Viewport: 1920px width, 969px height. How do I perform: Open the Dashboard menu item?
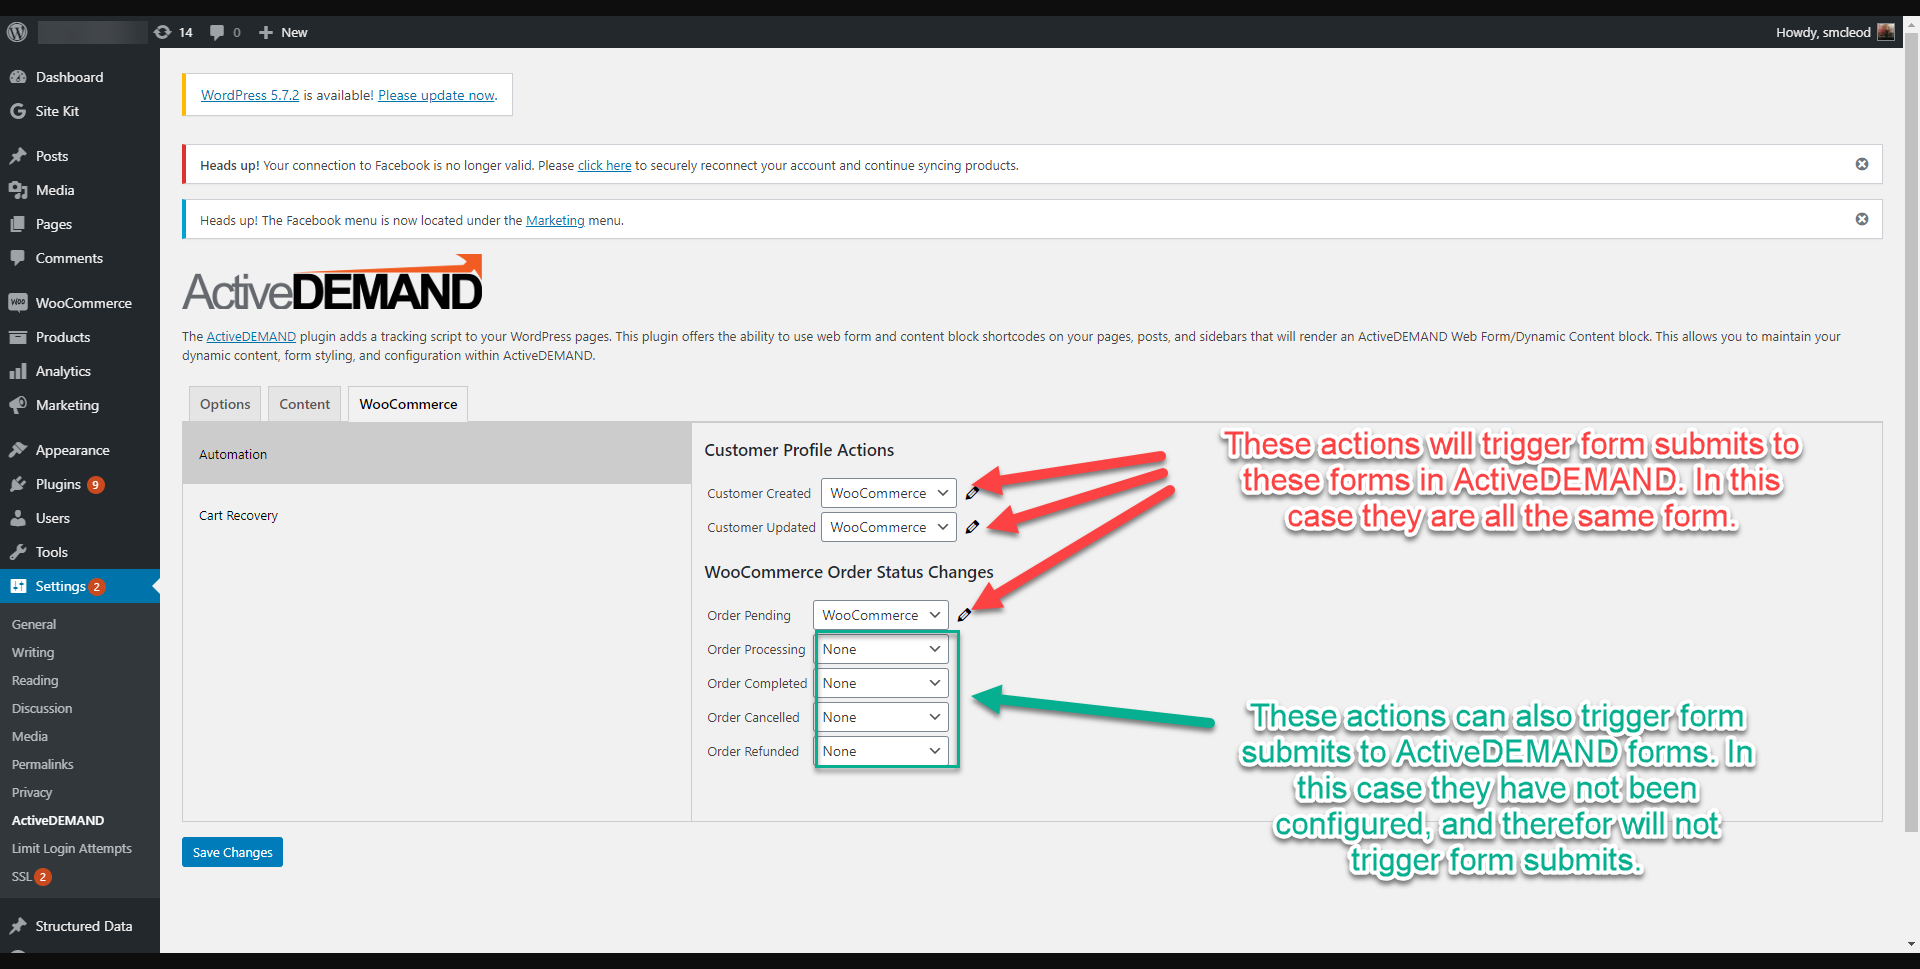point(69,77)
